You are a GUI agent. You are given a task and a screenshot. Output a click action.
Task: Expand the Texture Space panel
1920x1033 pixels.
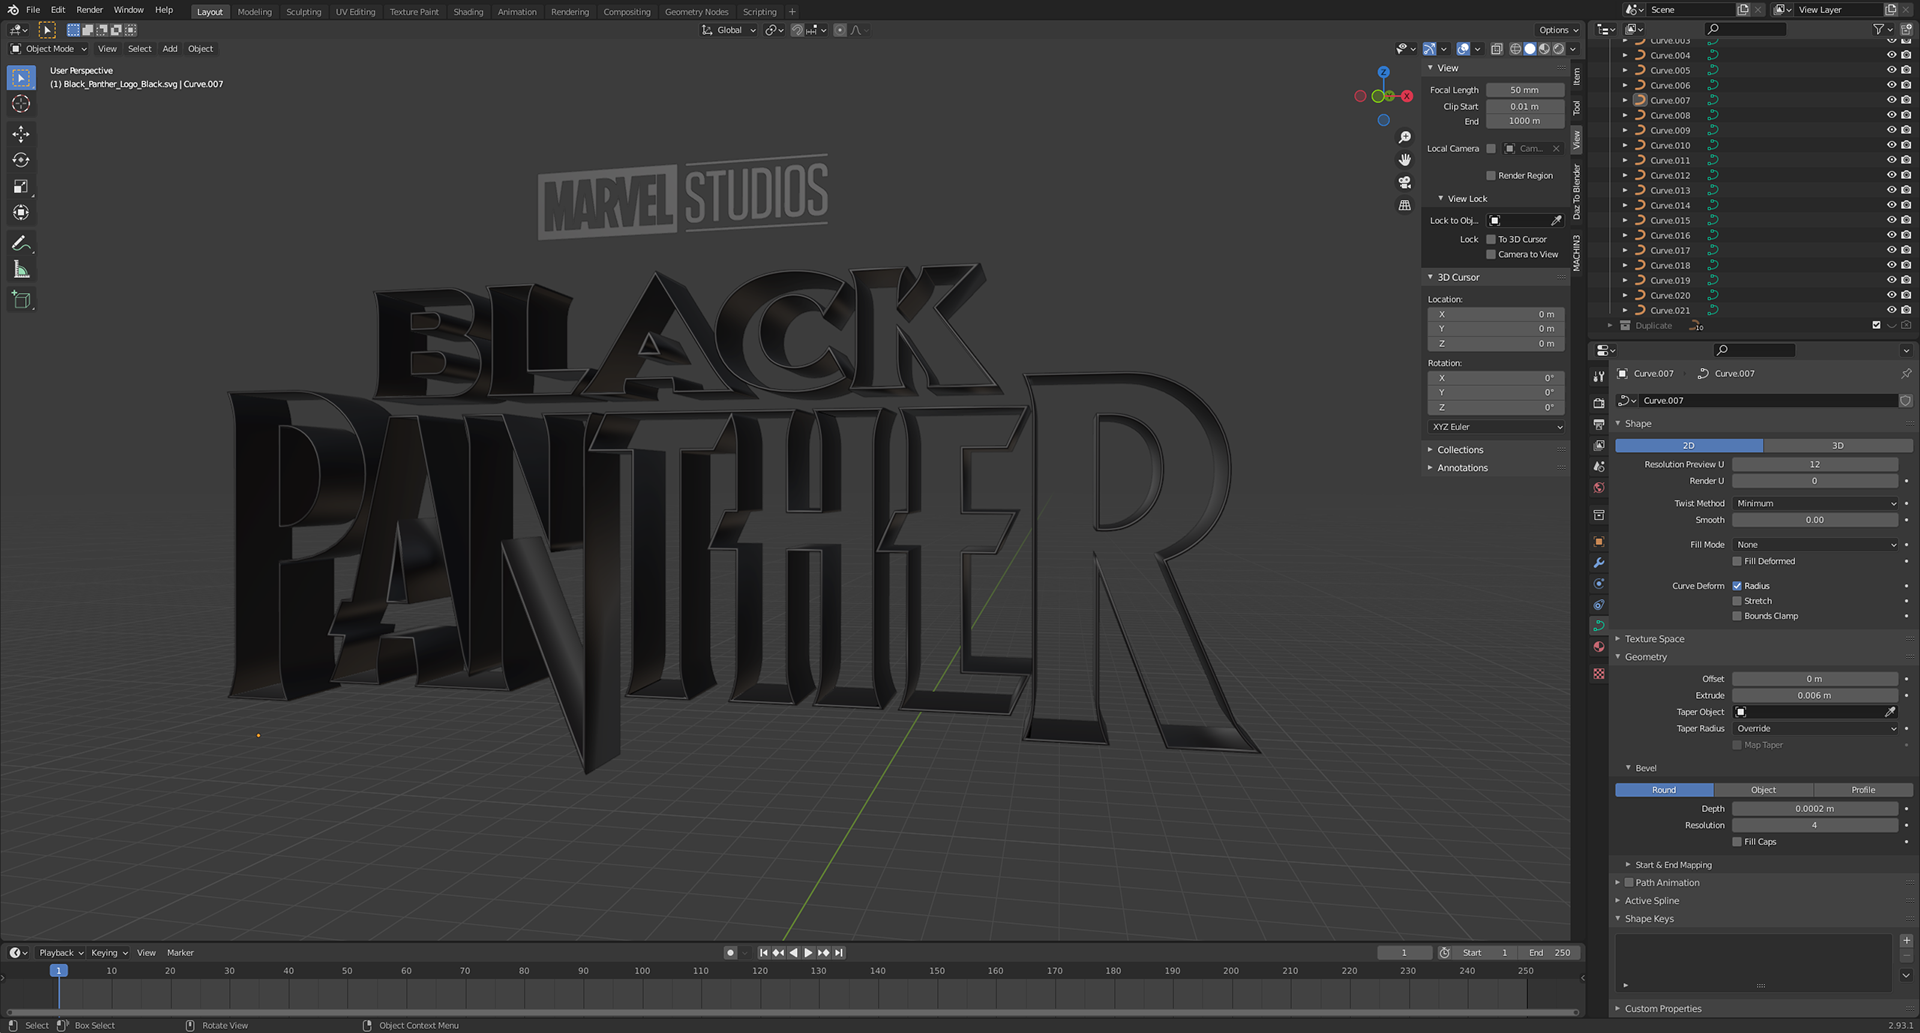[x=1654, y=639]
